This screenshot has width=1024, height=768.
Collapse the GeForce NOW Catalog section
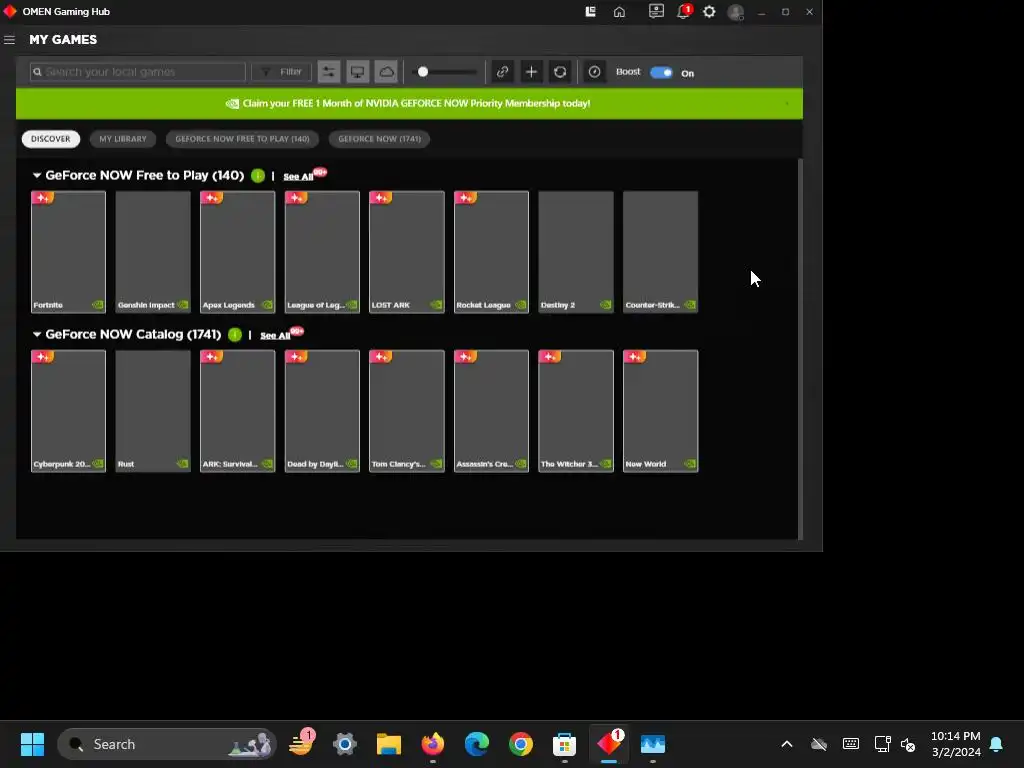tap(37, 334)
